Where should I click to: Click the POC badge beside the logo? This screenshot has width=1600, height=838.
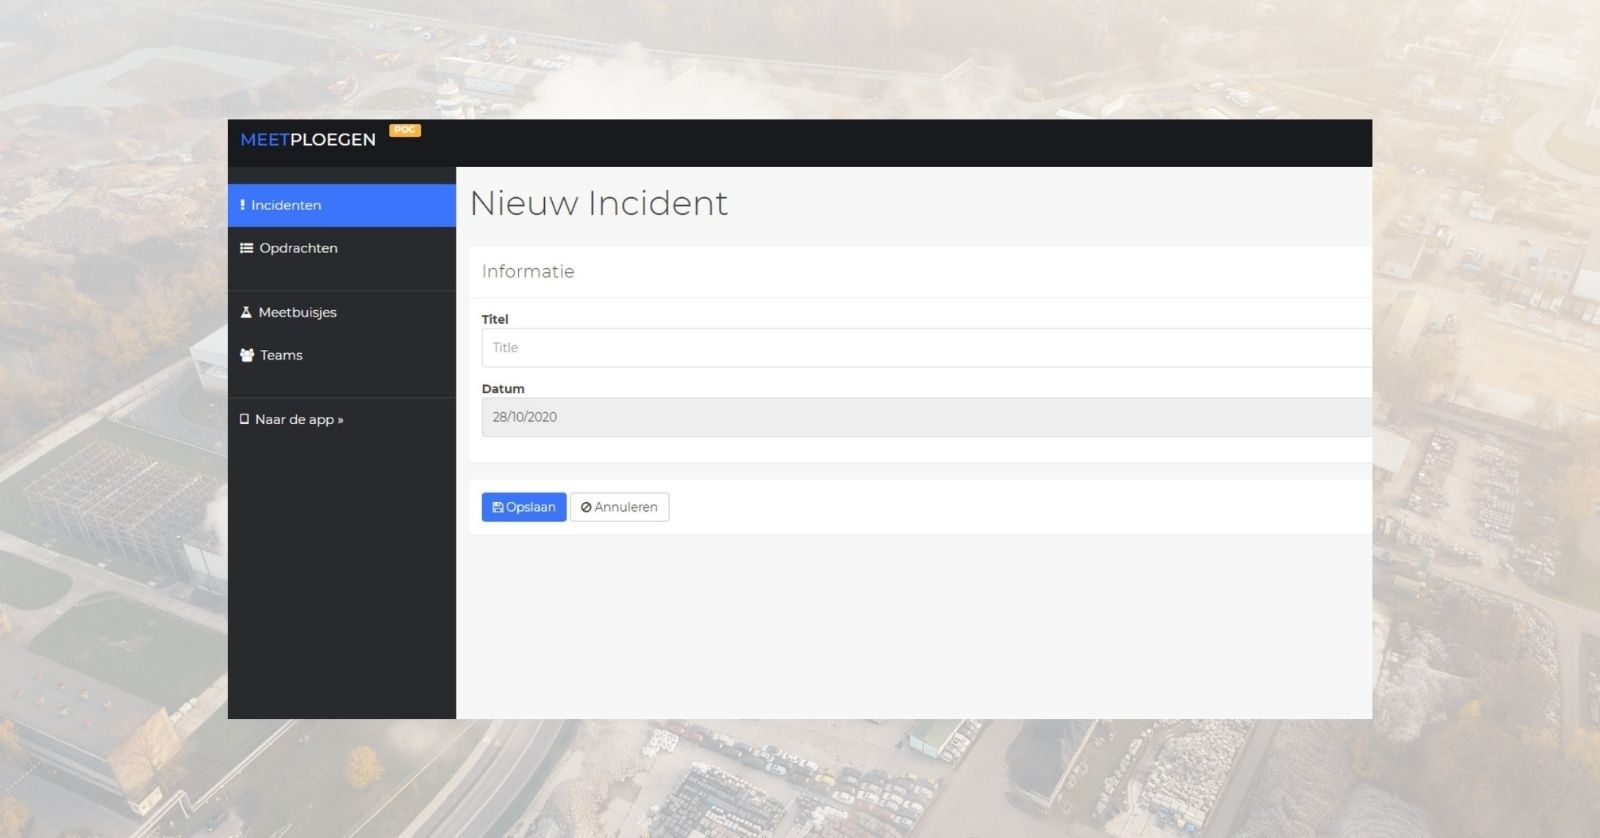point(405,130)
